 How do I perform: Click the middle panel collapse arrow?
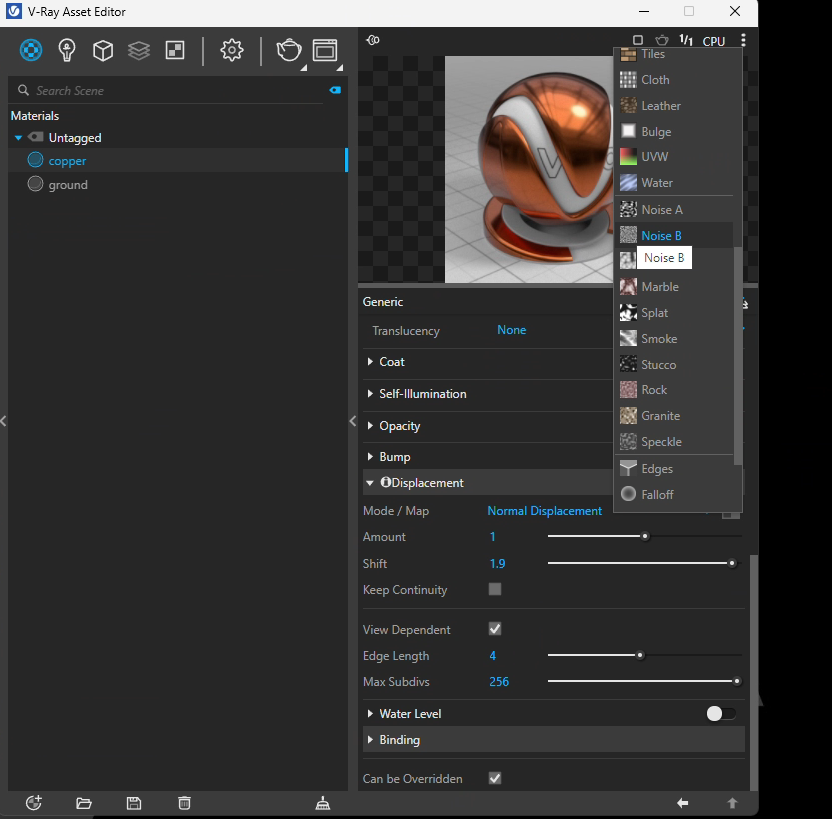353,421
